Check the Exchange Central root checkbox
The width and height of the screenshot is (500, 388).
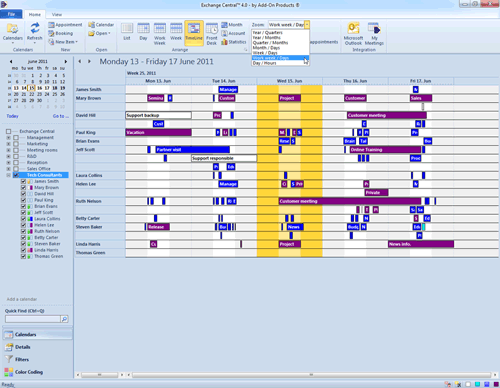(9, 131)
